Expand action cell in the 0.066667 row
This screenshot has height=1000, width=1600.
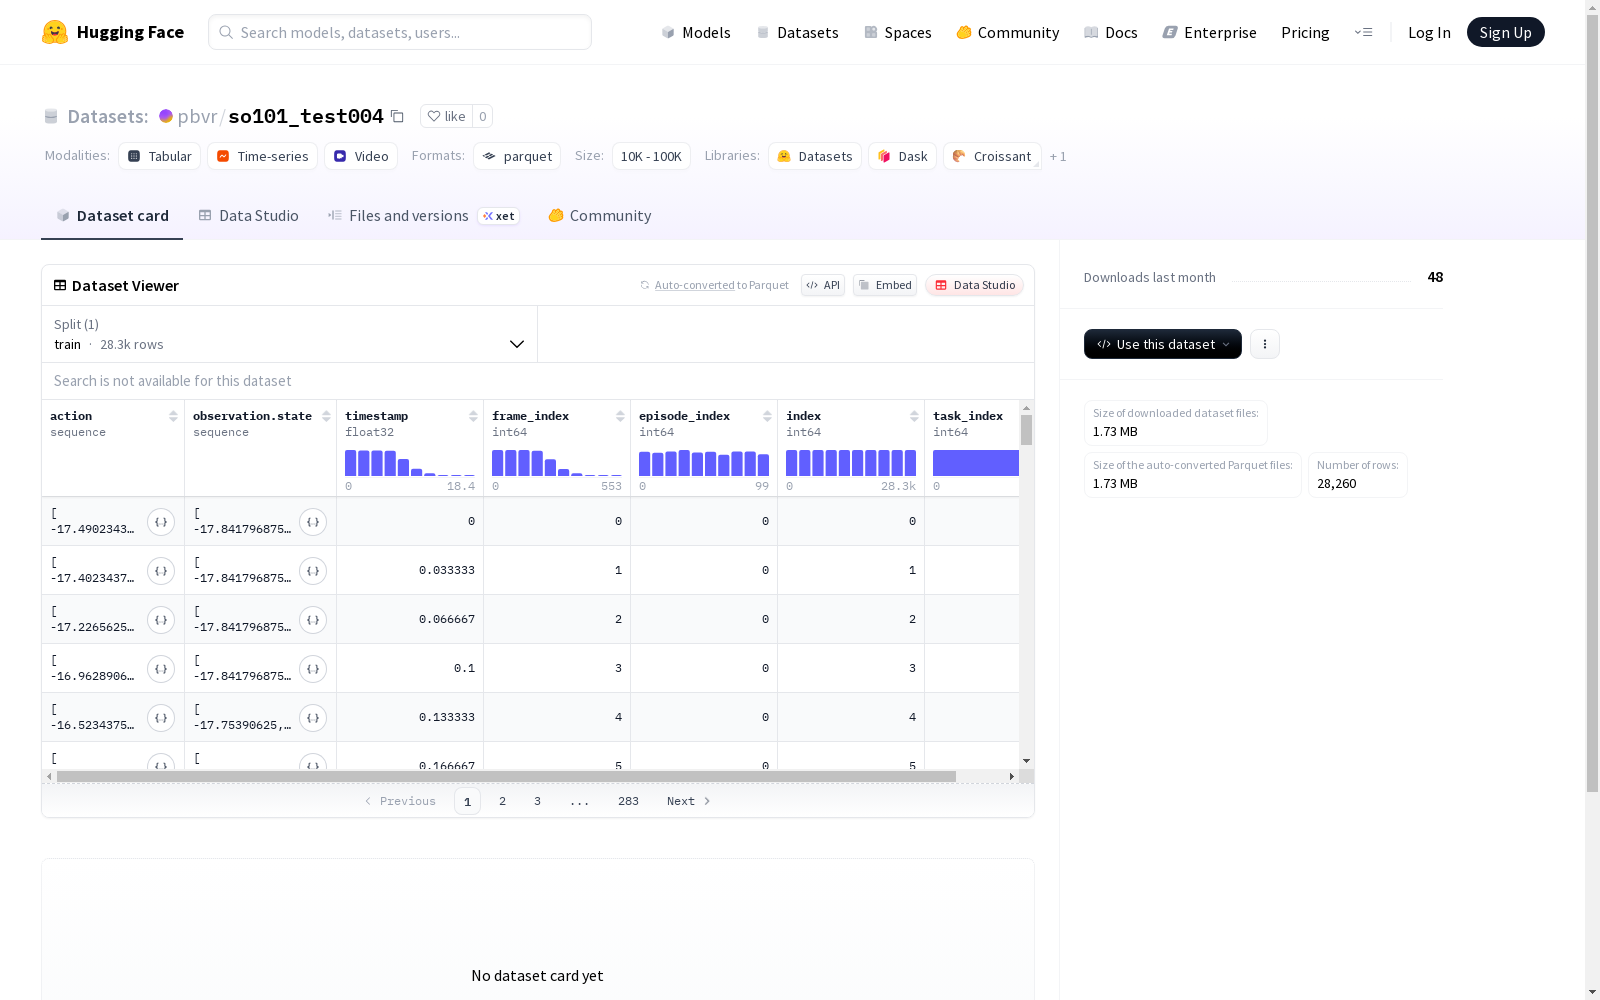click(x=161, y=620)
